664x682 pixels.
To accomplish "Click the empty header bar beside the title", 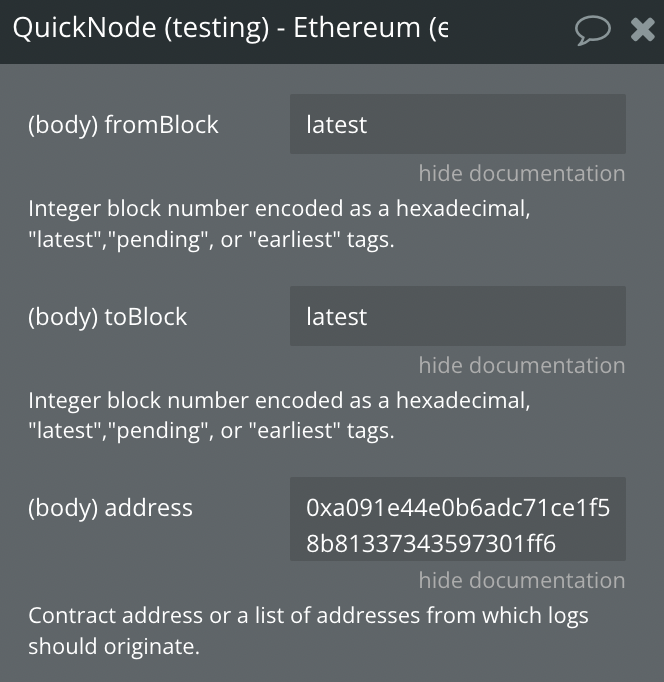I will tap(511, 30).
